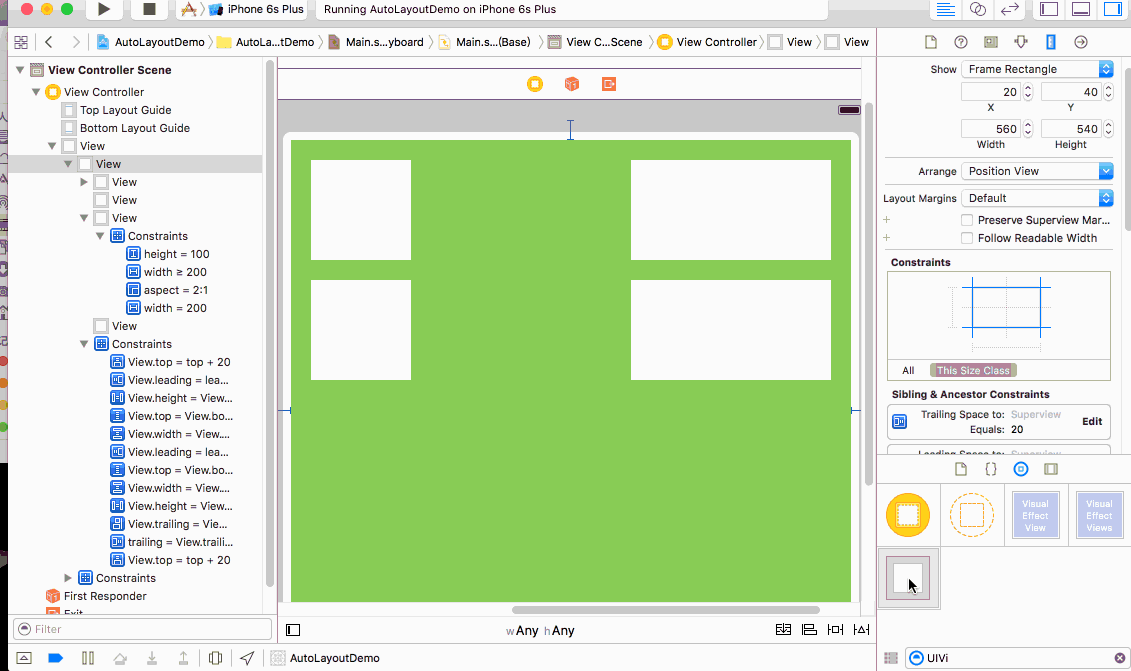Open the Resolve Auto Layout Issues icon
The height and width of the screenshot is (671, 1131).
click(x=859, y=630)
